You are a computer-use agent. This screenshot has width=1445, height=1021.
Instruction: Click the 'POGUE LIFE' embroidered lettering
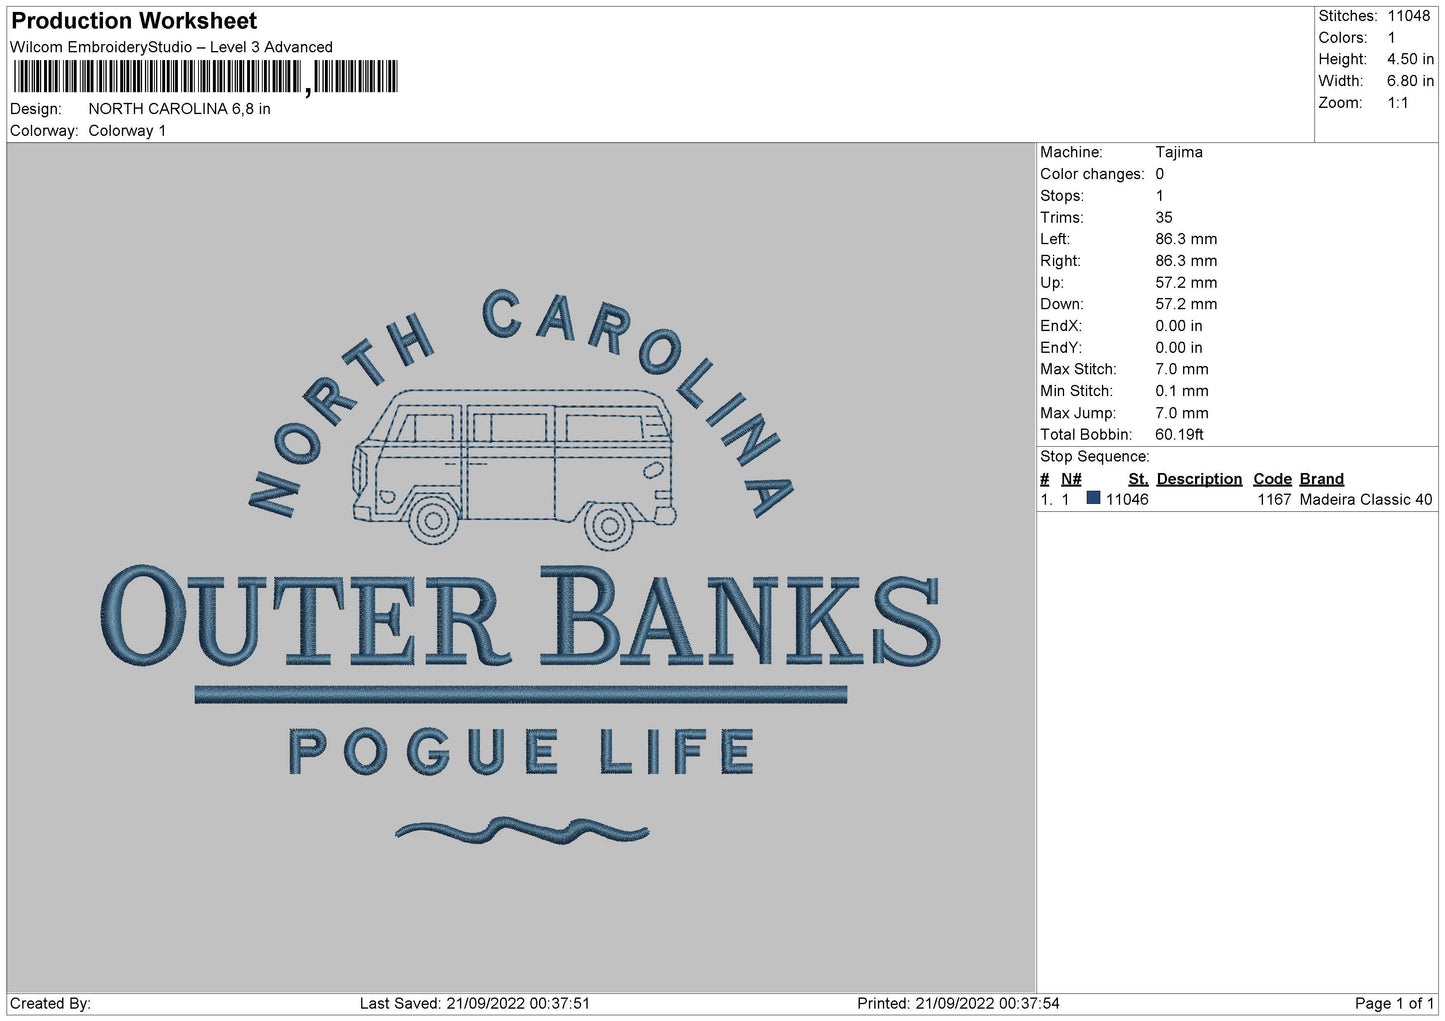[x=521, y=752]
